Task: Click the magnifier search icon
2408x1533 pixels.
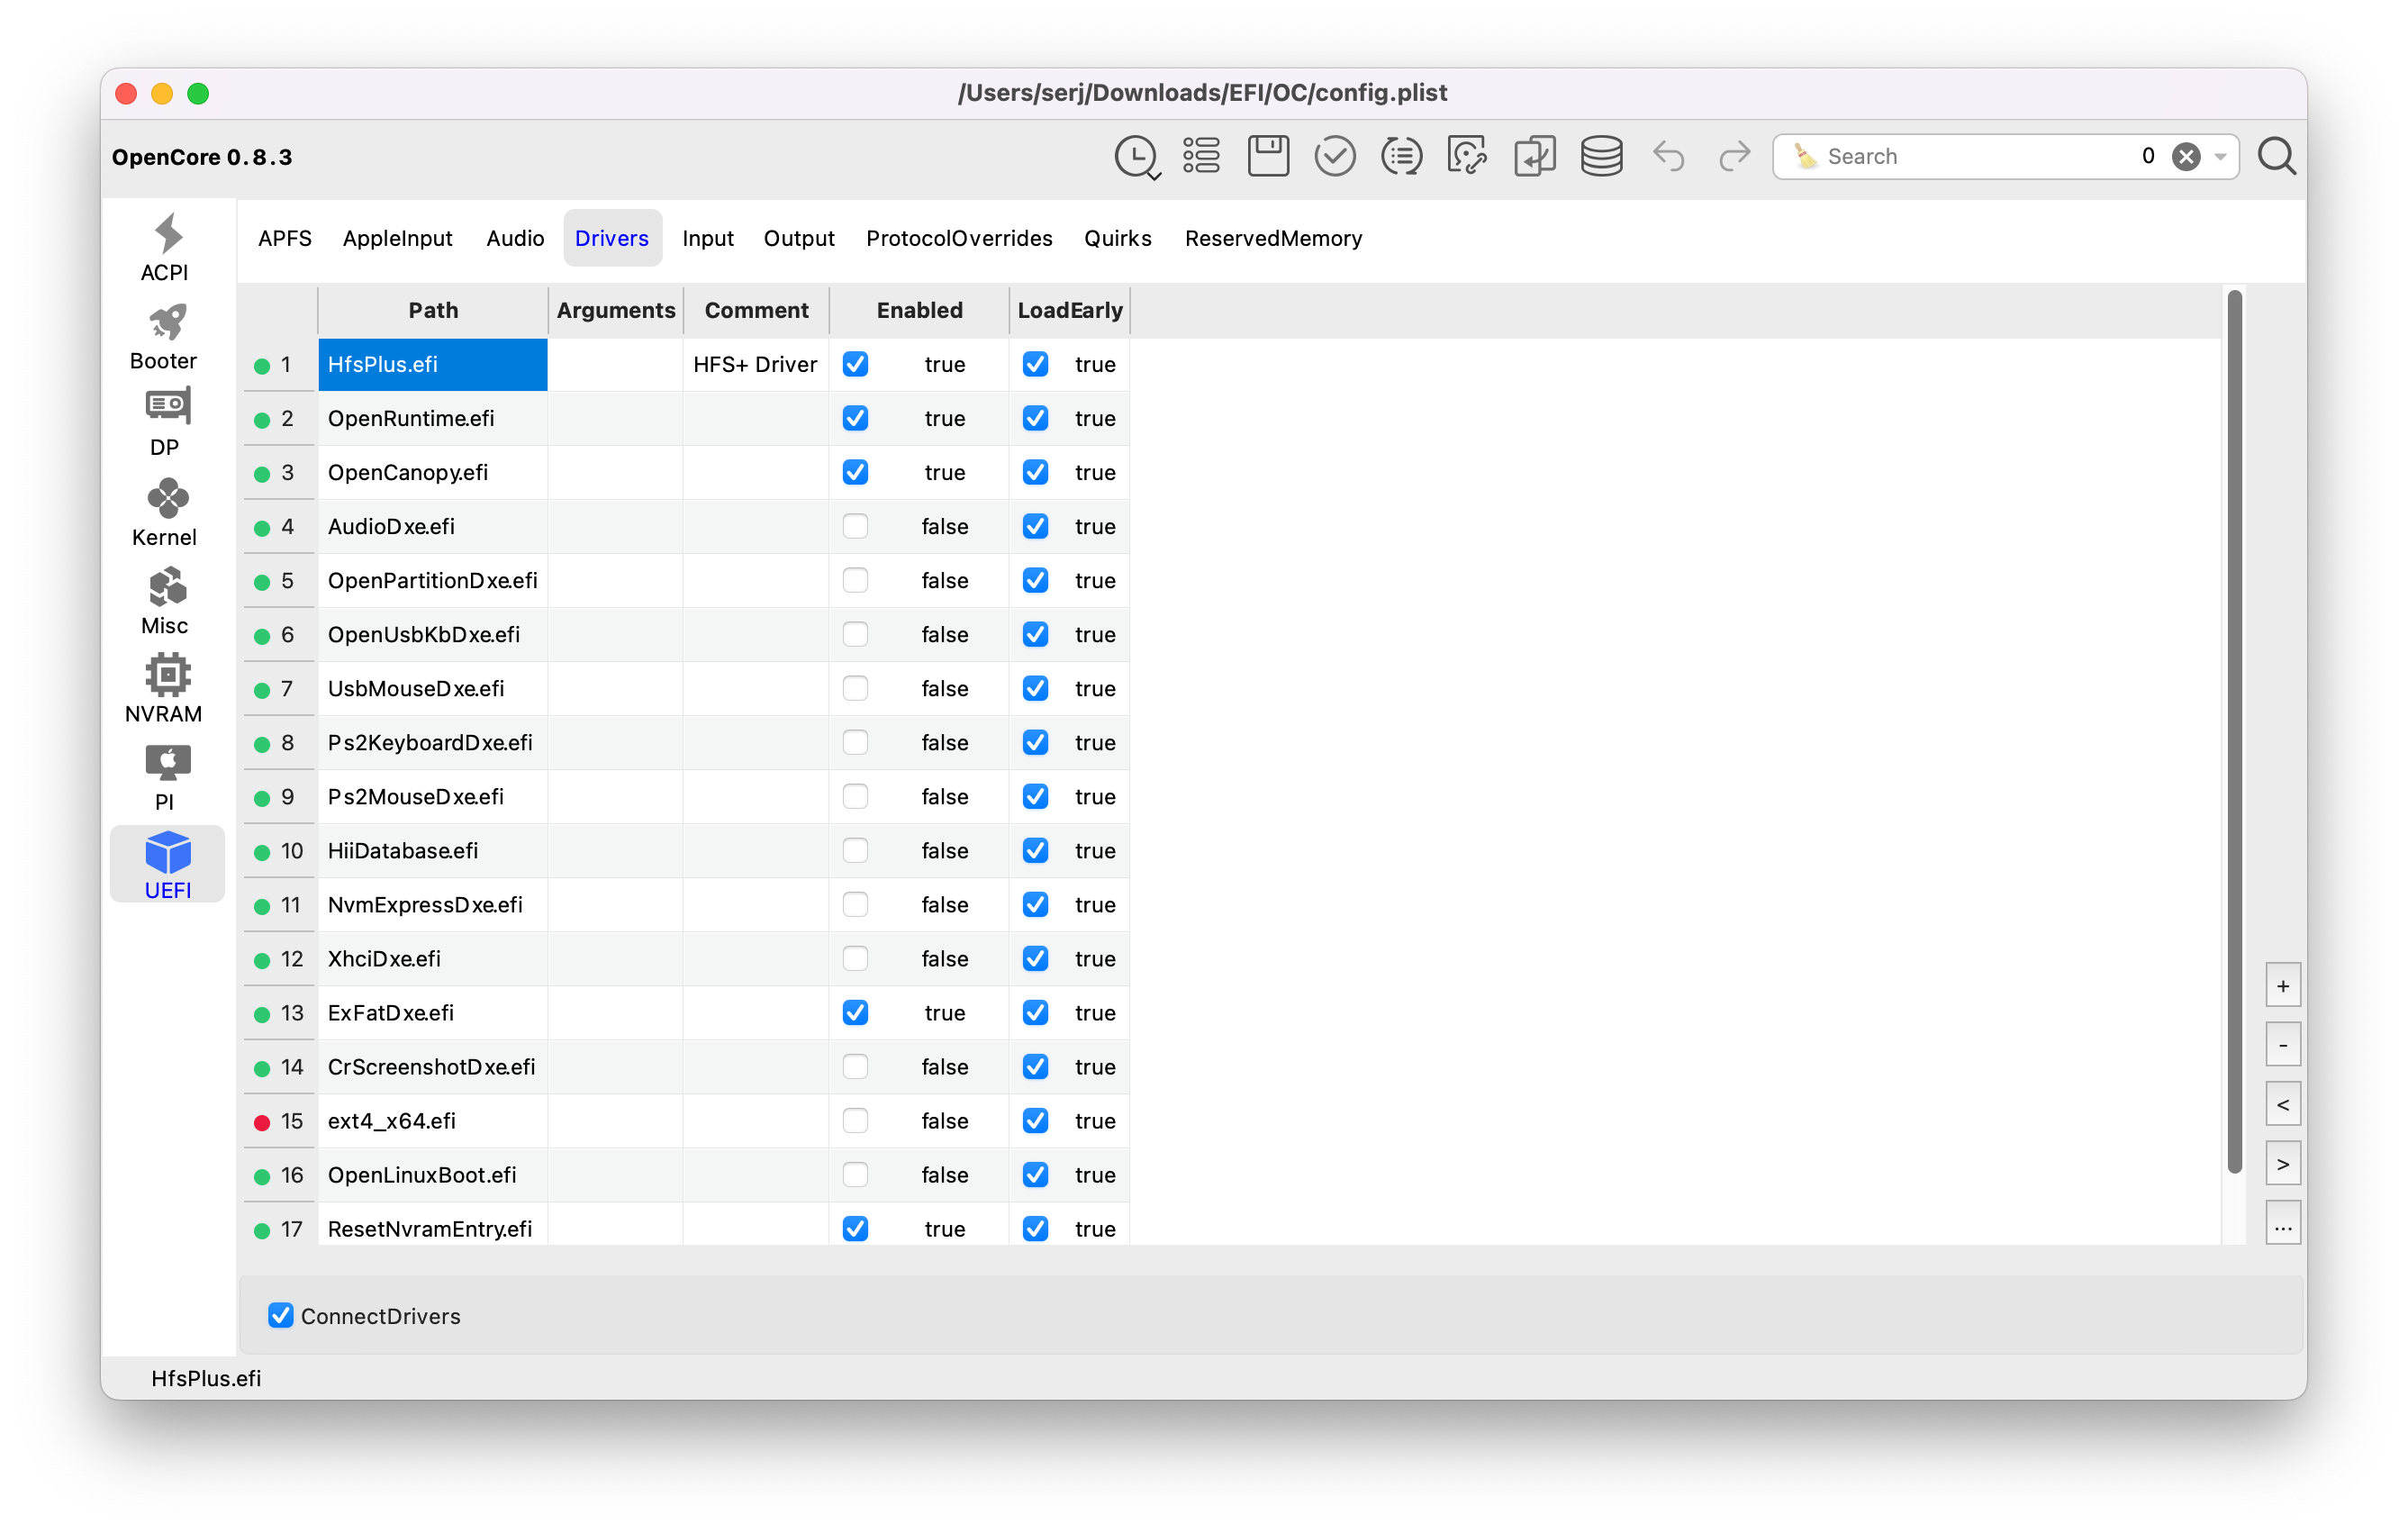Action: pos(2276,156)
